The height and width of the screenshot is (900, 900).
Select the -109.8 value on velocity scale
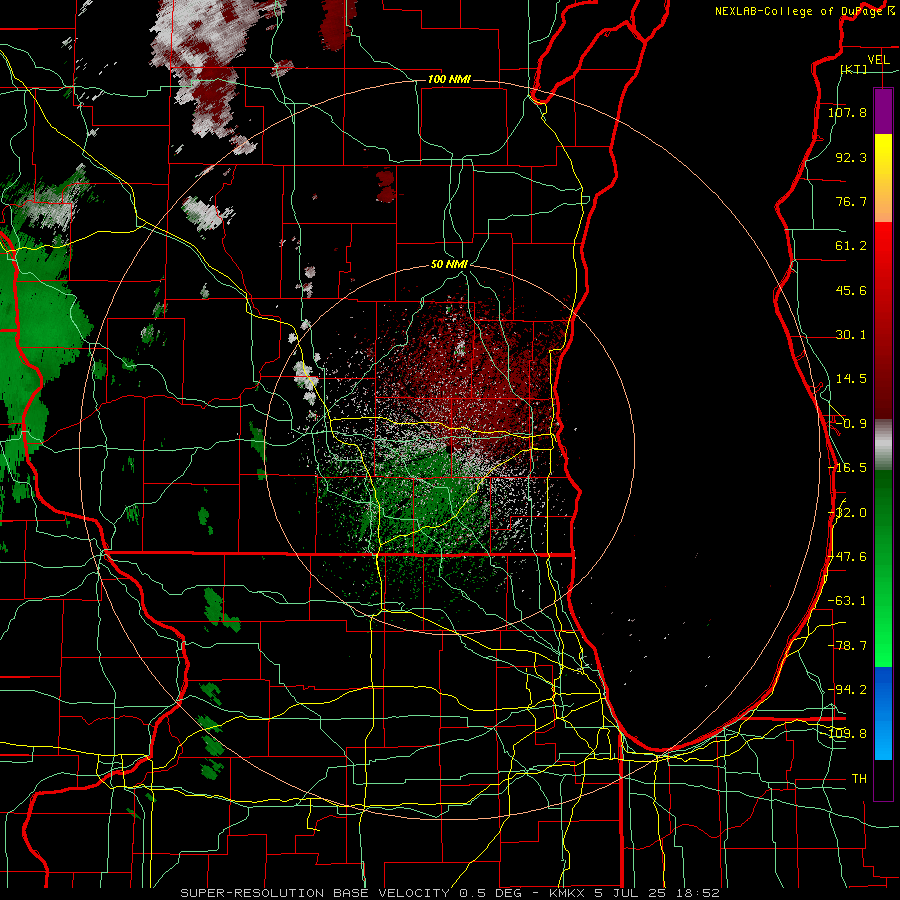[x=847, y=734]
